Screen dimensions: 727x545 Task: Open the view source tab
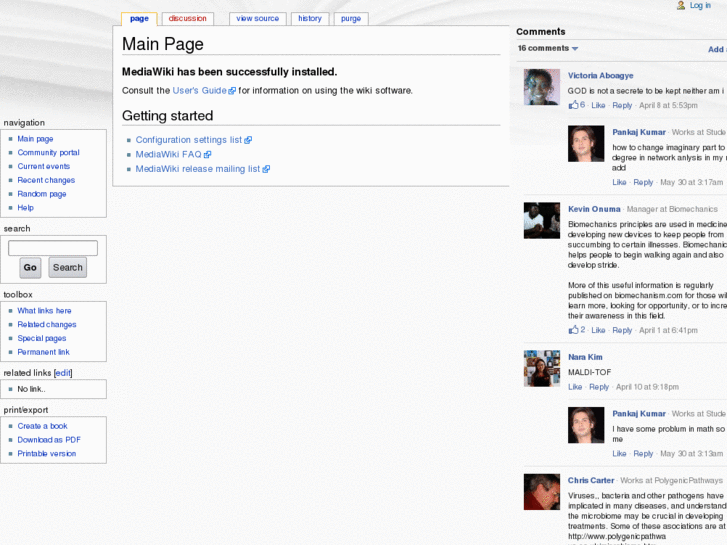click(x=257, y=19)
